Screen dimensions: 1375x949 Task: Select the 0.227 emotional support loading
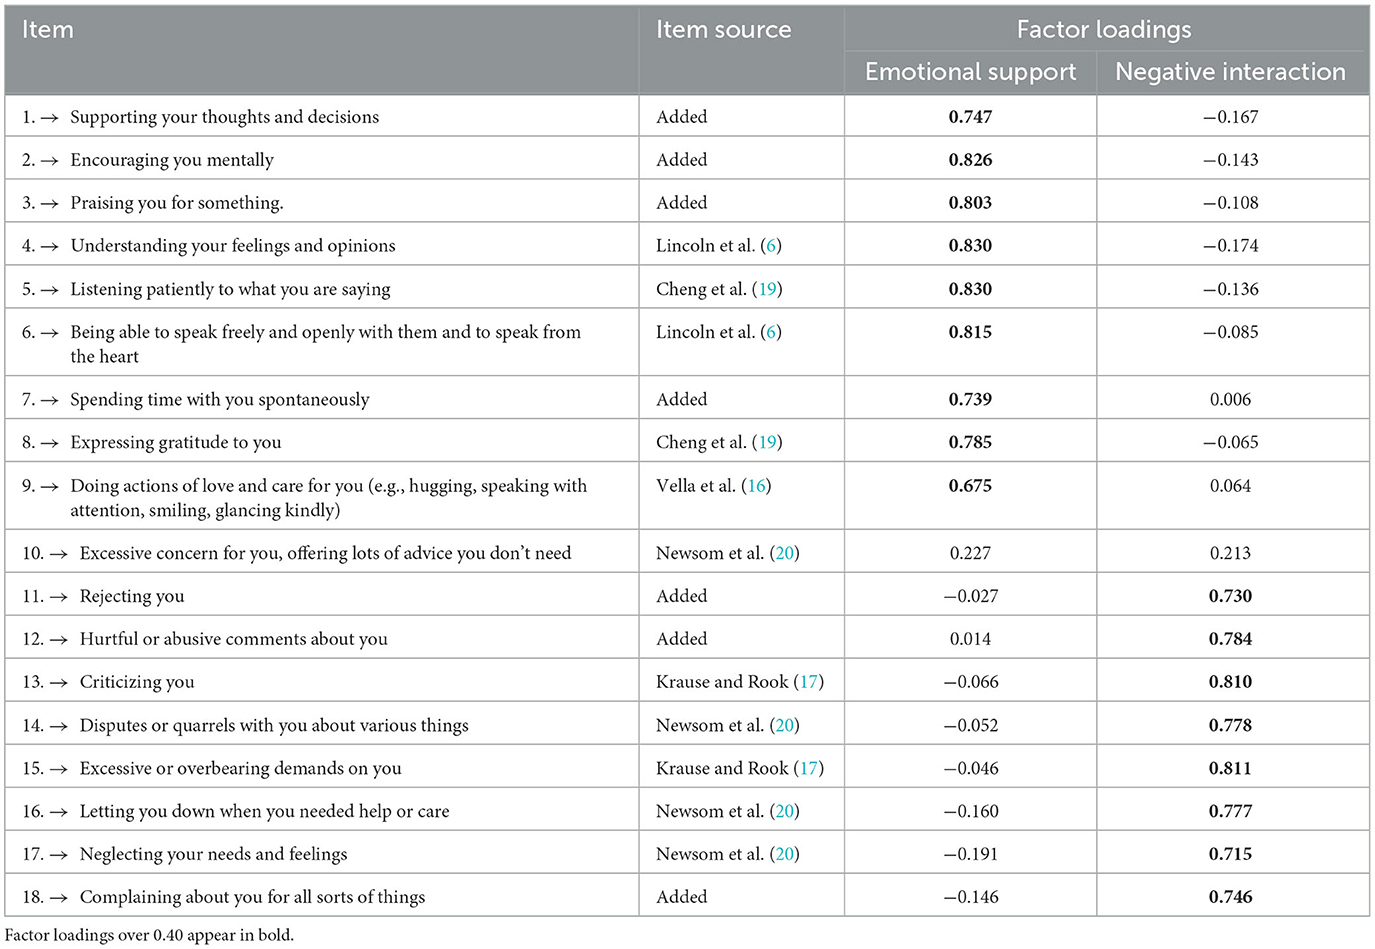point(970,553)
